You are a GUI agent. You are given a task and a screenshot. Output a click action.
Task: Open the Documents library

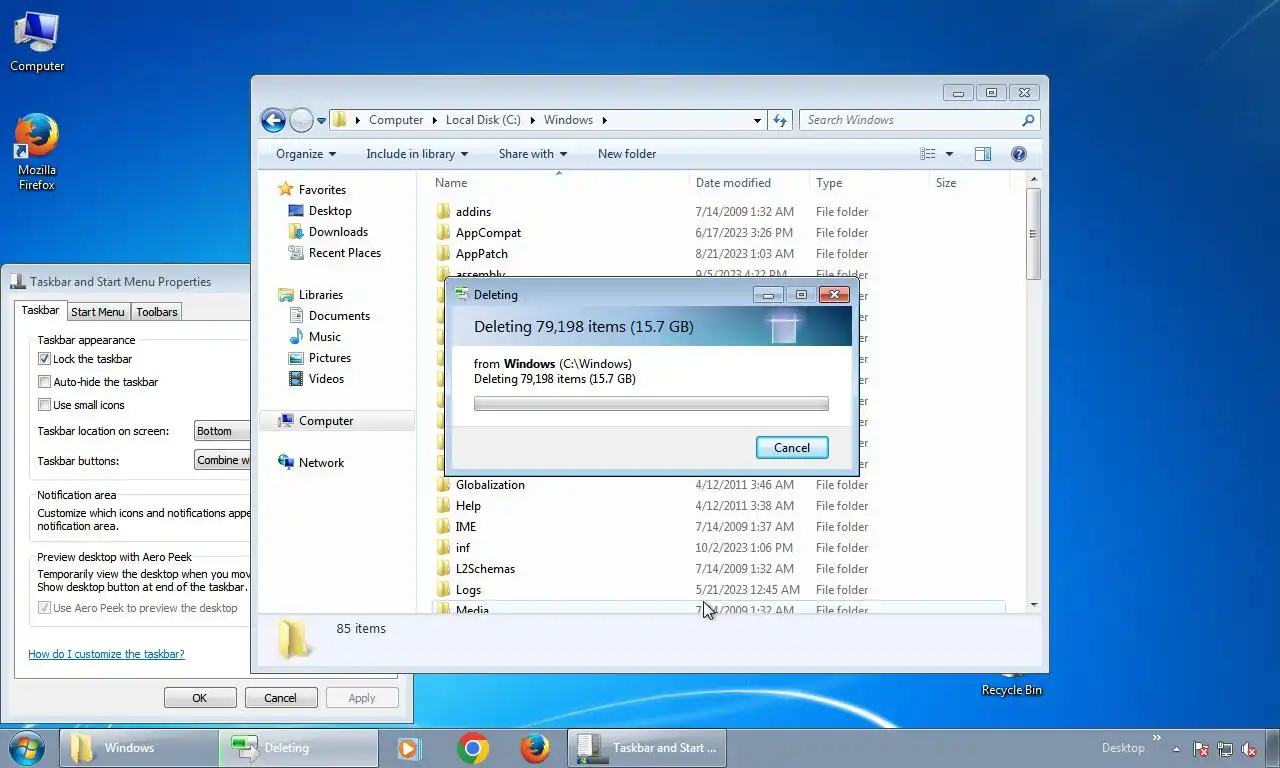339,316
